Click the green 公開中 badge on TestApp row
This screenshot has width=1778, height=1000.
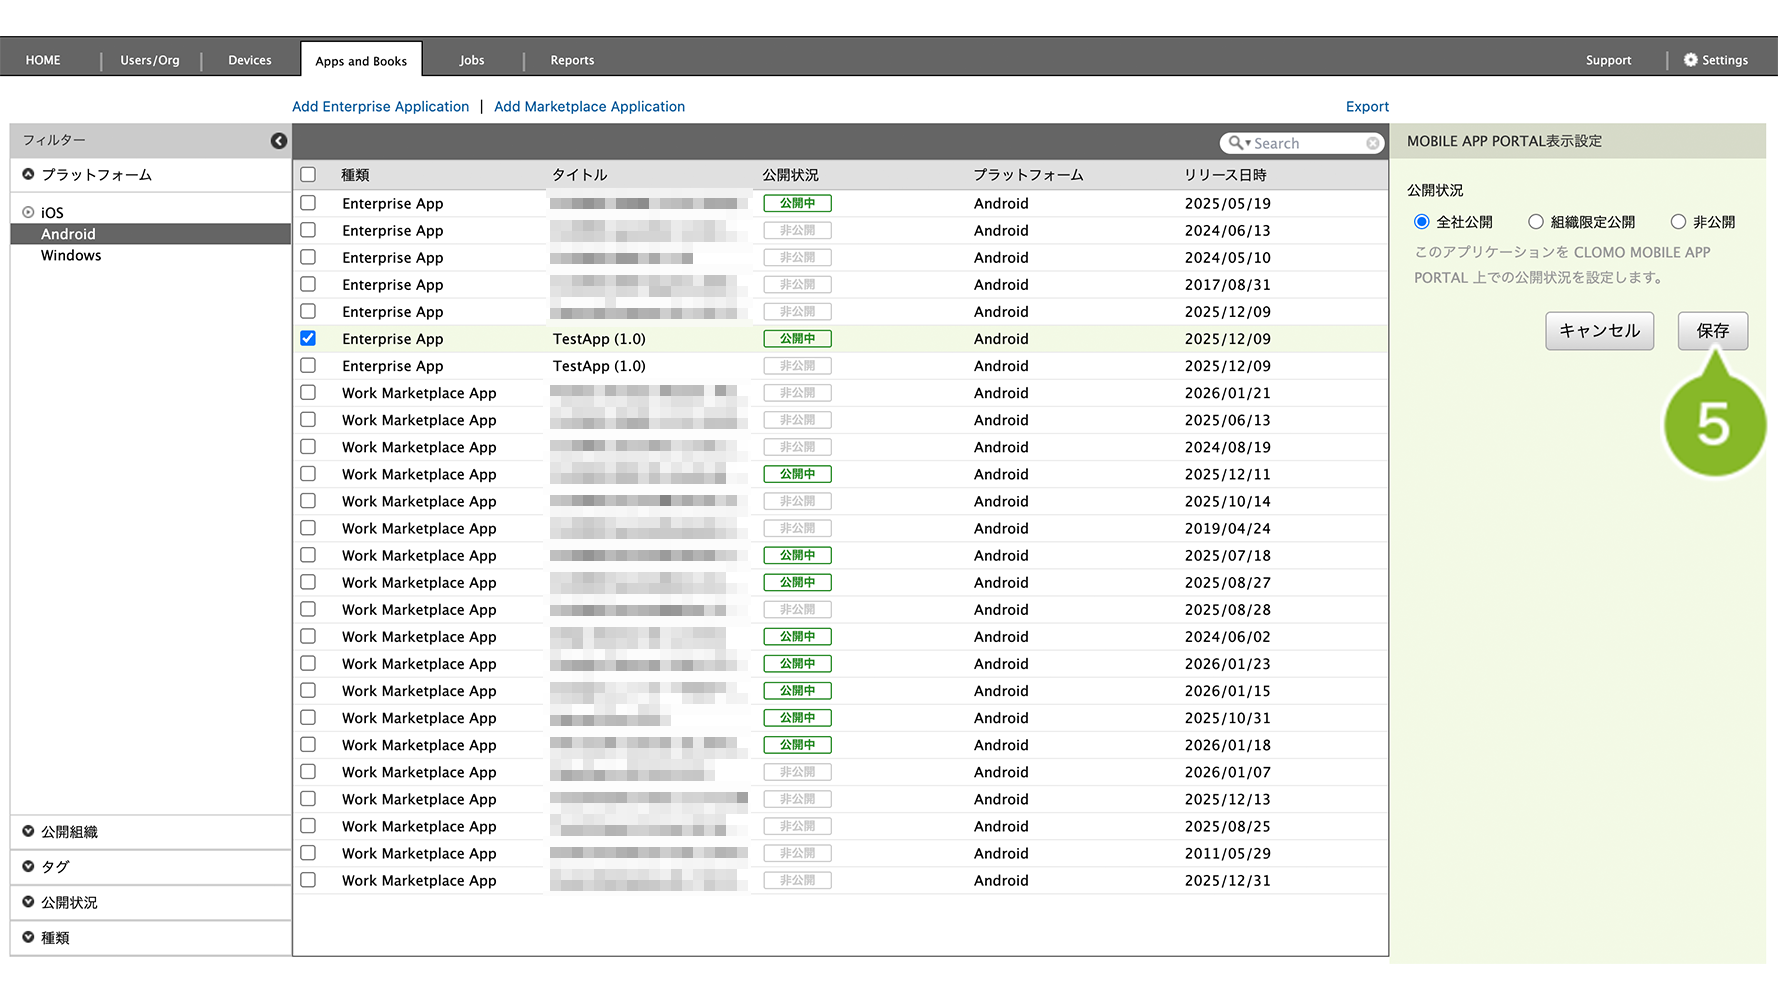point(797,339)
